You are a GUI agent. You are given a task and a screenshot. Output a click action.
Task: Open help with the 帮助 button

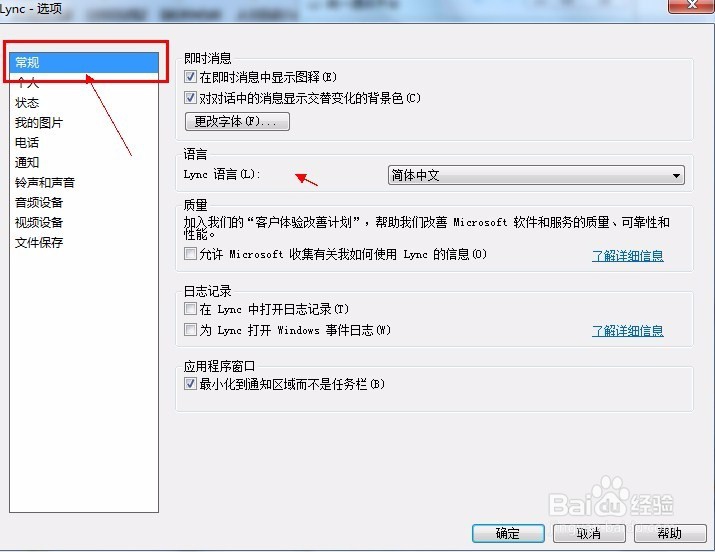click(670, 533)
